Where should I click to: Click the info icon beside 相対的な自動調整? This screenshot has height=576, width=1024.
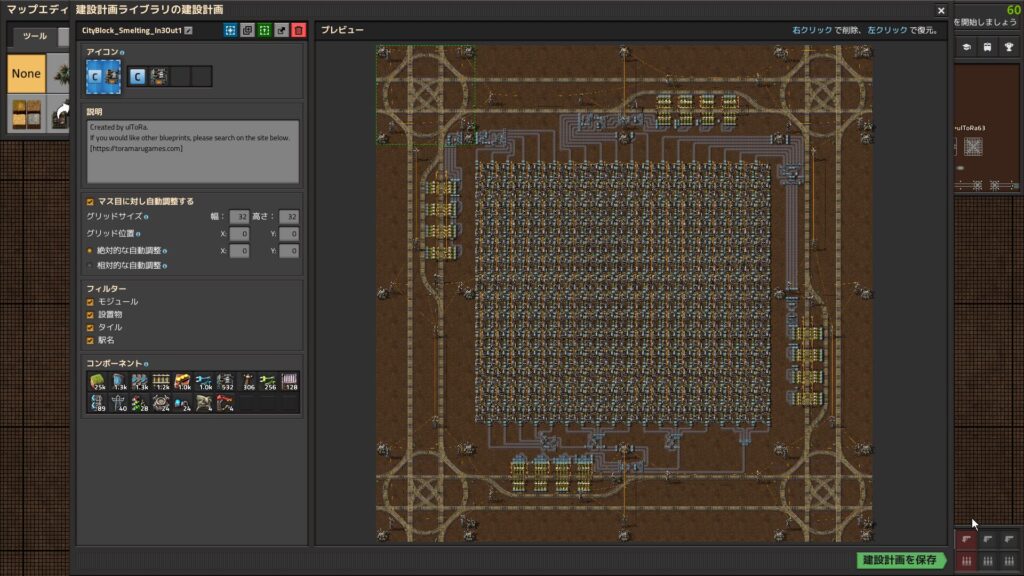pos(165,266)
